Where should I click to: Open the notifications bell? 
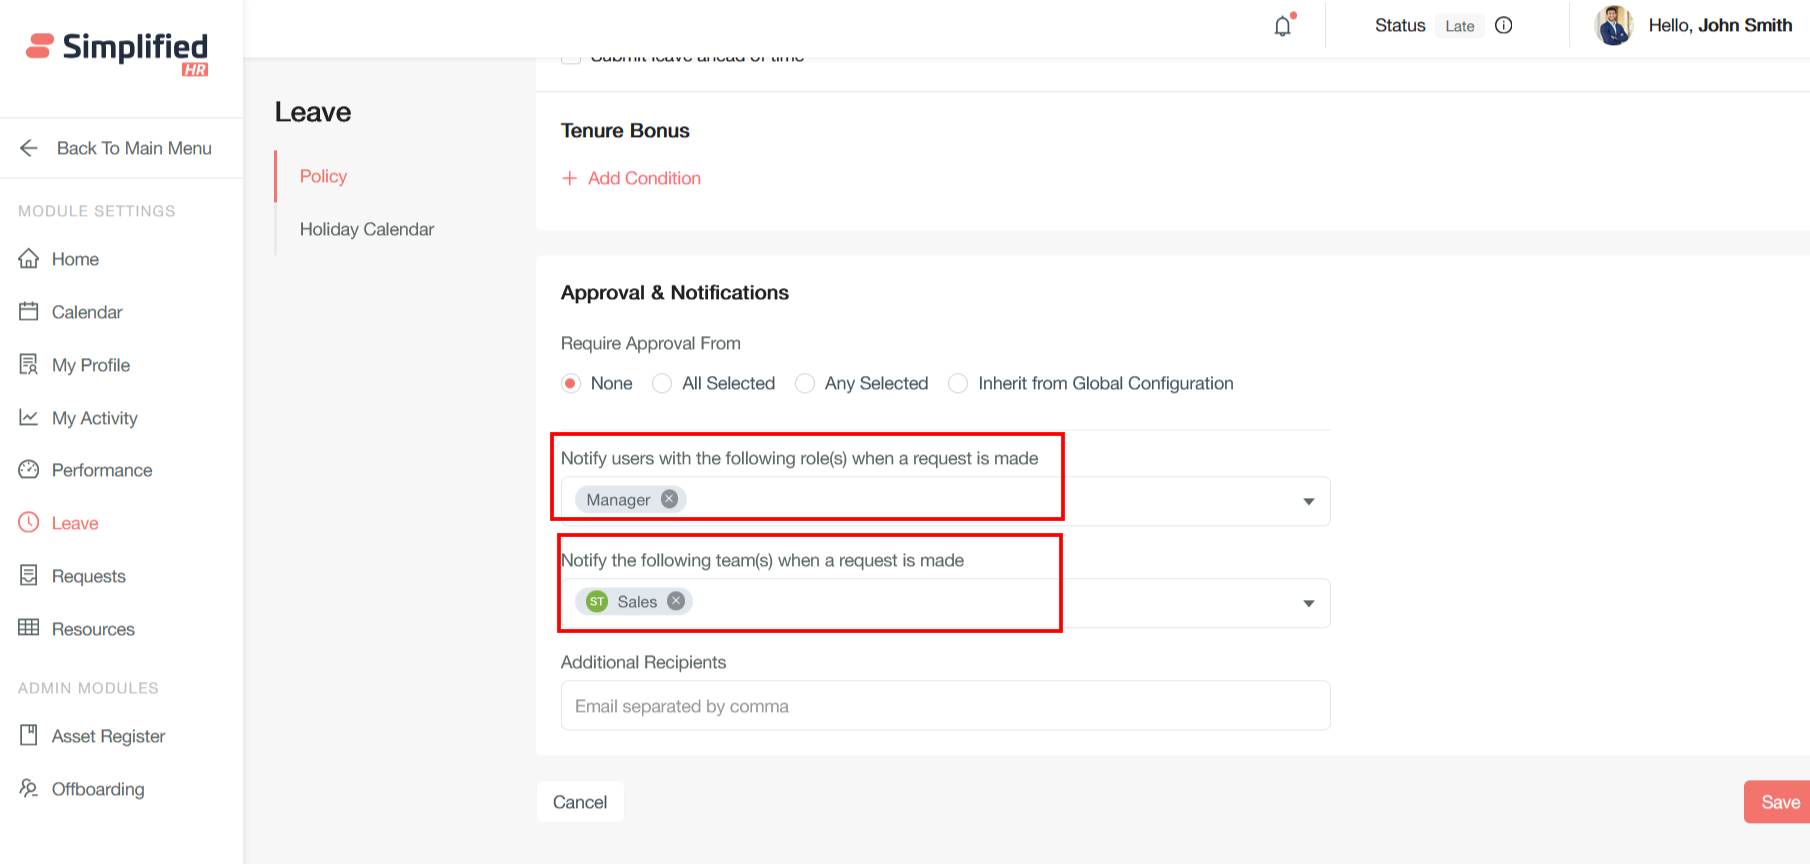tap(1283, 26)
